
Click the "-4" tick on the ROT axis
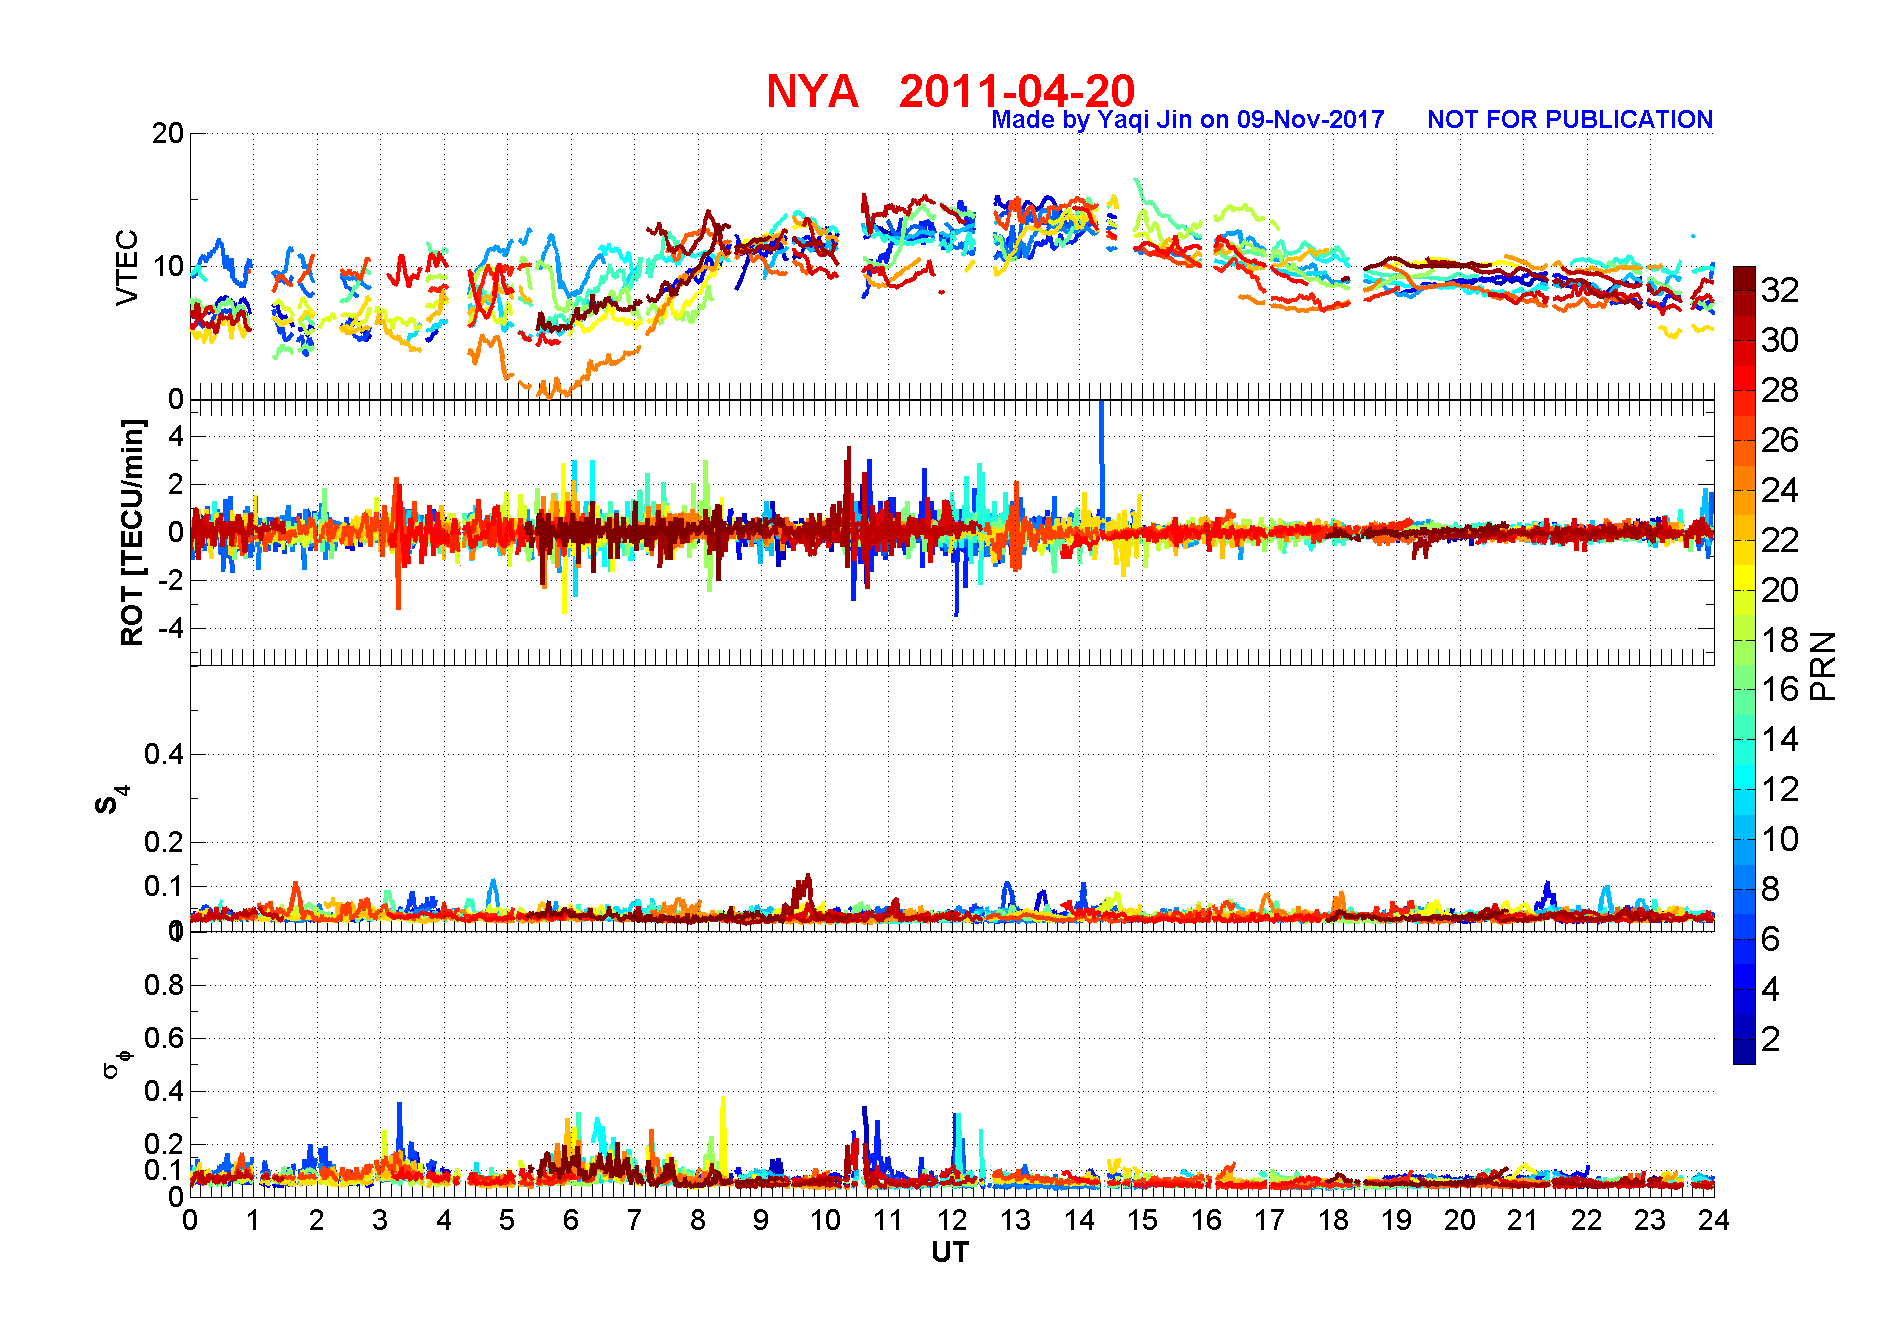pos(171,629)
